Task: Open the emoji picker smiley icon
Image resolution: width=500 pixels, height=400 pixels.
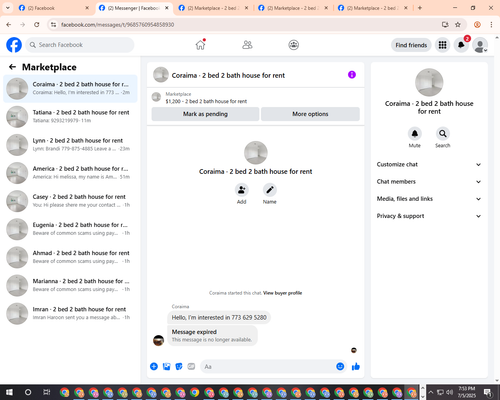Action: [x=340, y=366]
